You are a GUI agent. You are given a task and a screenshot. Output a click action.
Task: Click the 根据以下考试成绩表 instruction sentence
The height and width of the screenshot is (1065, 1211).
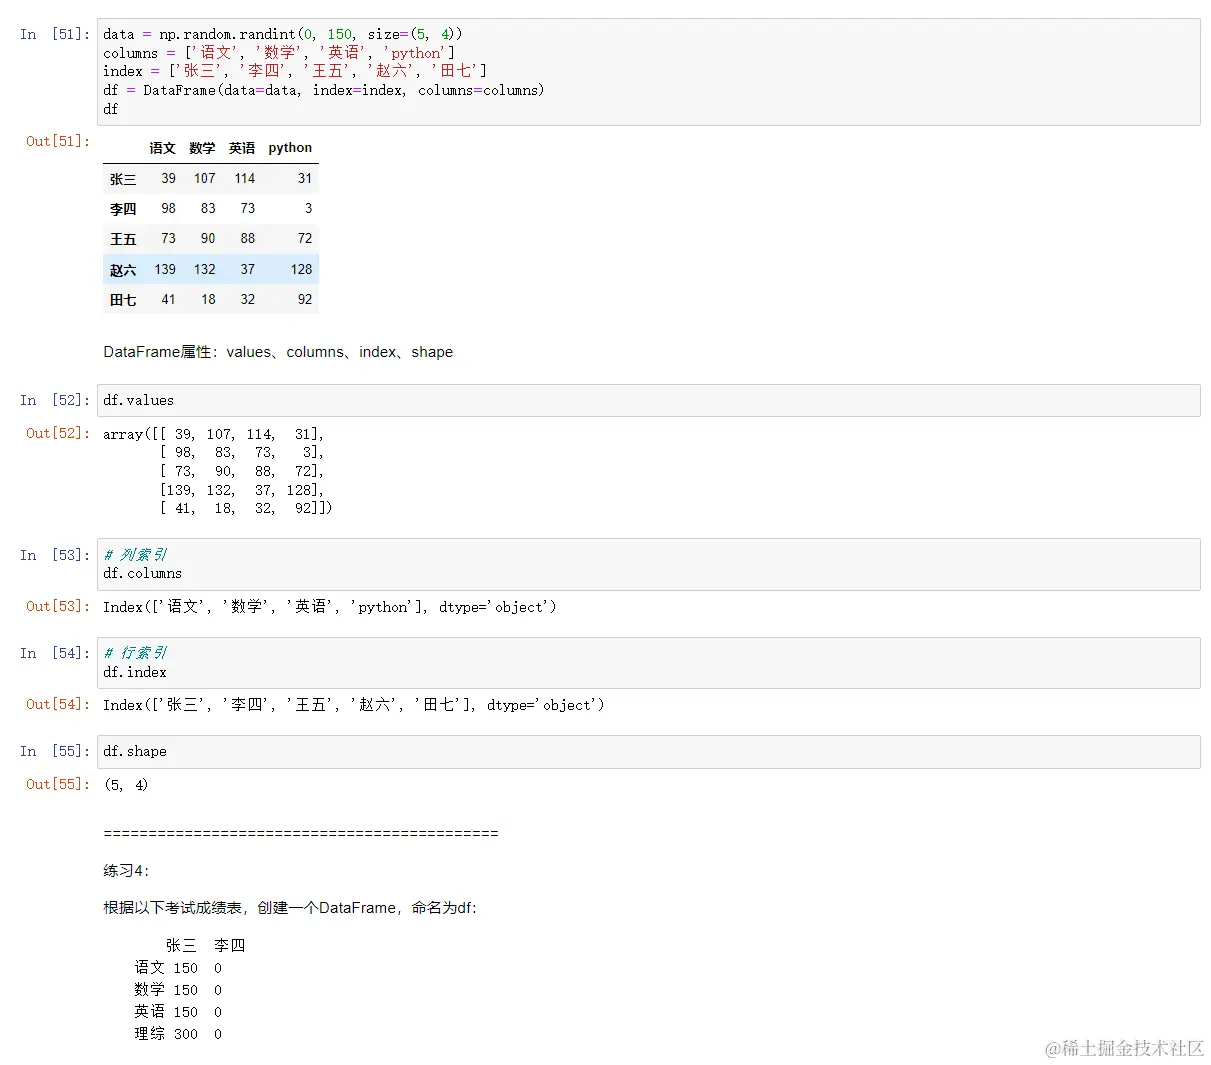(290, 908)
